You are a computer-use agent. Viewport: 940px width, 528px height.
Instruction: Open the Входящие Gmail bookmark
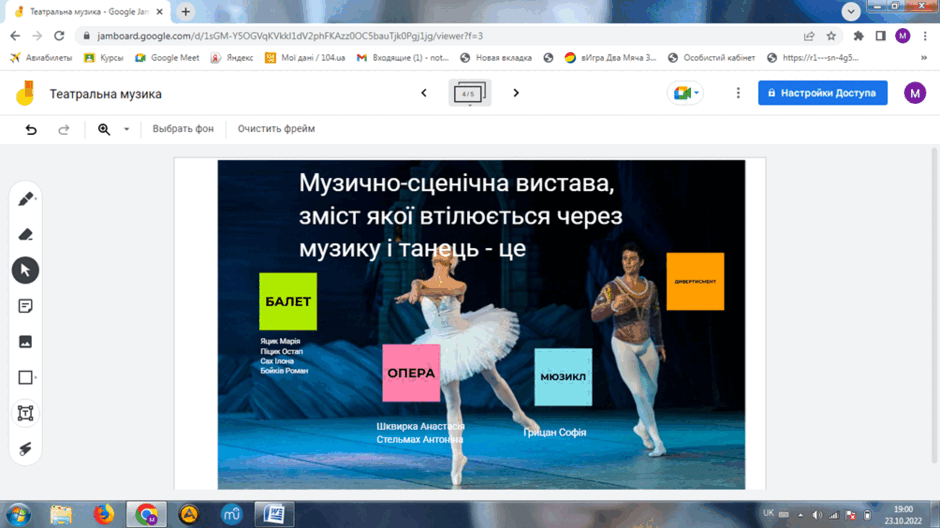coord(403,58)
